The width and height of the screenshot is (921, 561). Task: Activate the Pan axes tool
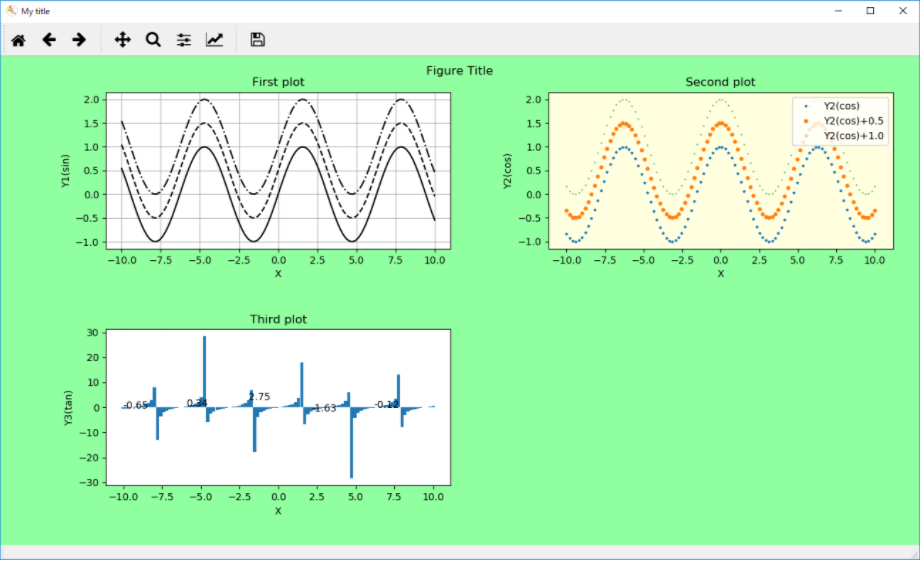point(122,40)
